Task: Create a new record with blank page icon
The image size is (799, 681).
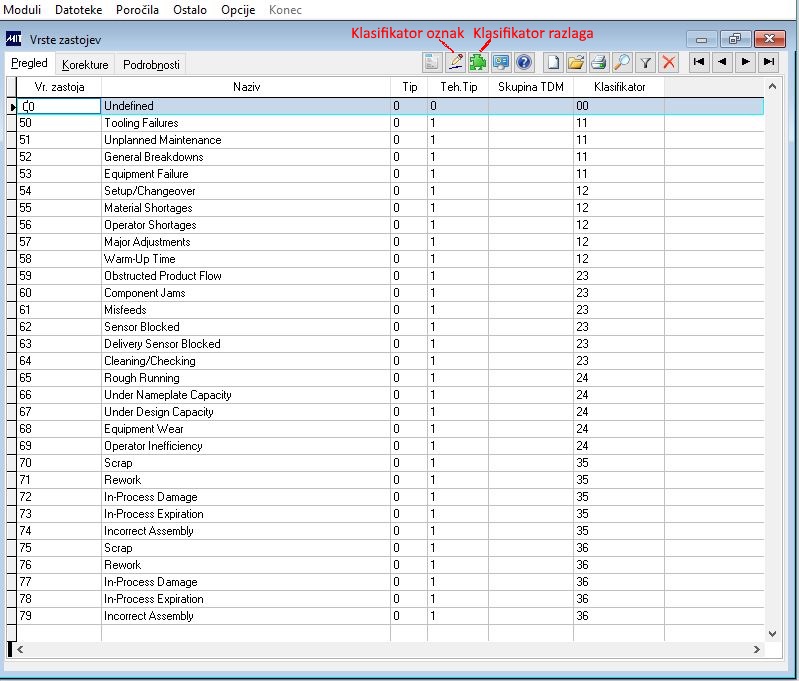Action: [x=553, y=63]
